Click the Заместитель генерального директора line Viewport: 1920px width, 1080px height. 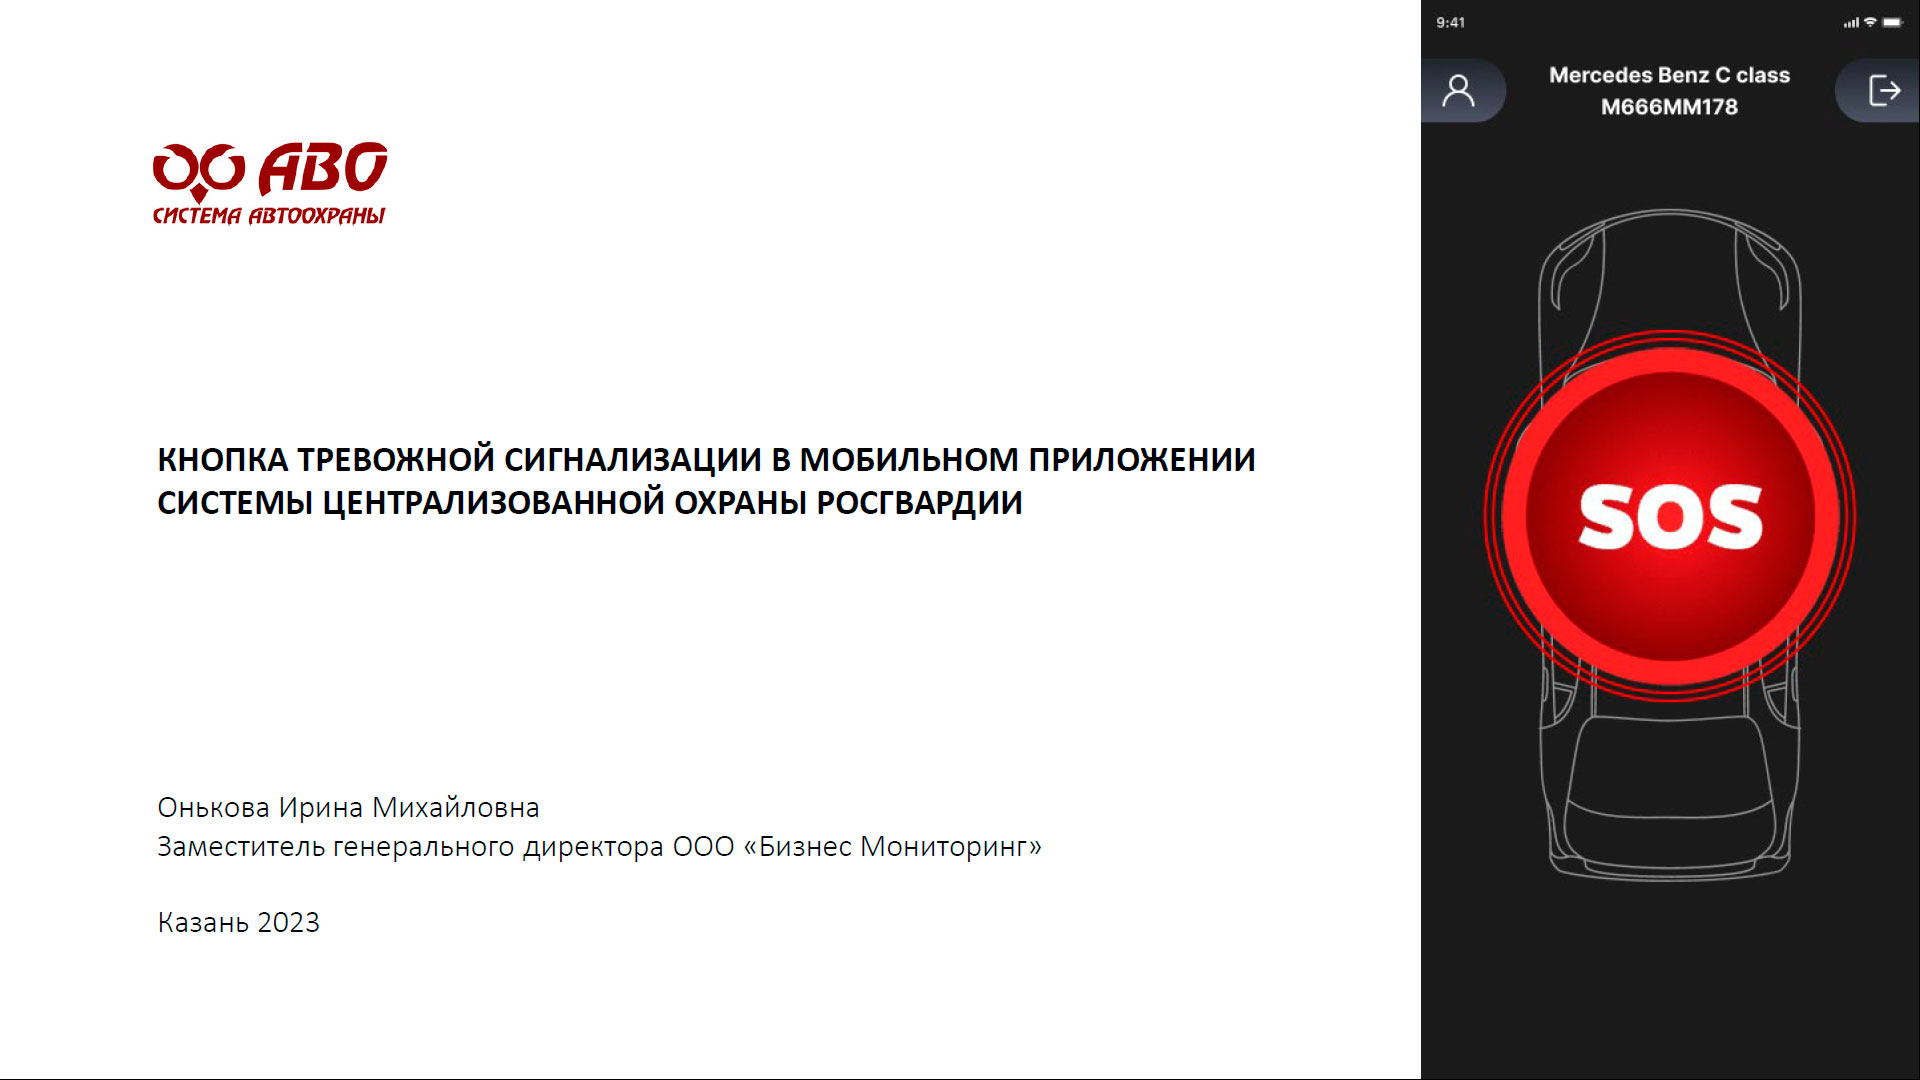[599, 847]
